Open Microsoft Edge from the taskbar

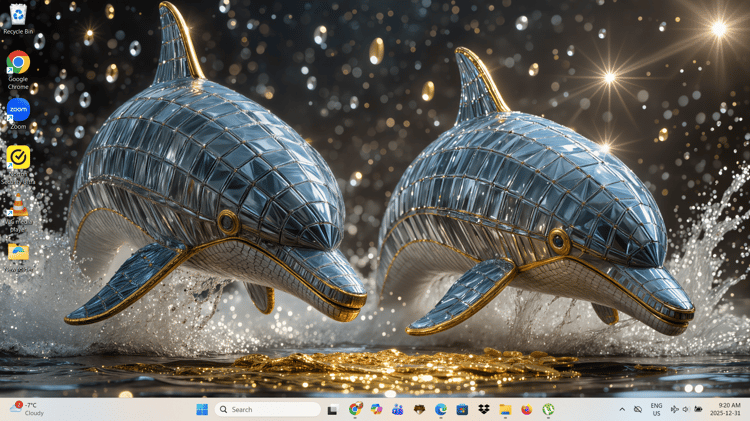tap(441, 410)
